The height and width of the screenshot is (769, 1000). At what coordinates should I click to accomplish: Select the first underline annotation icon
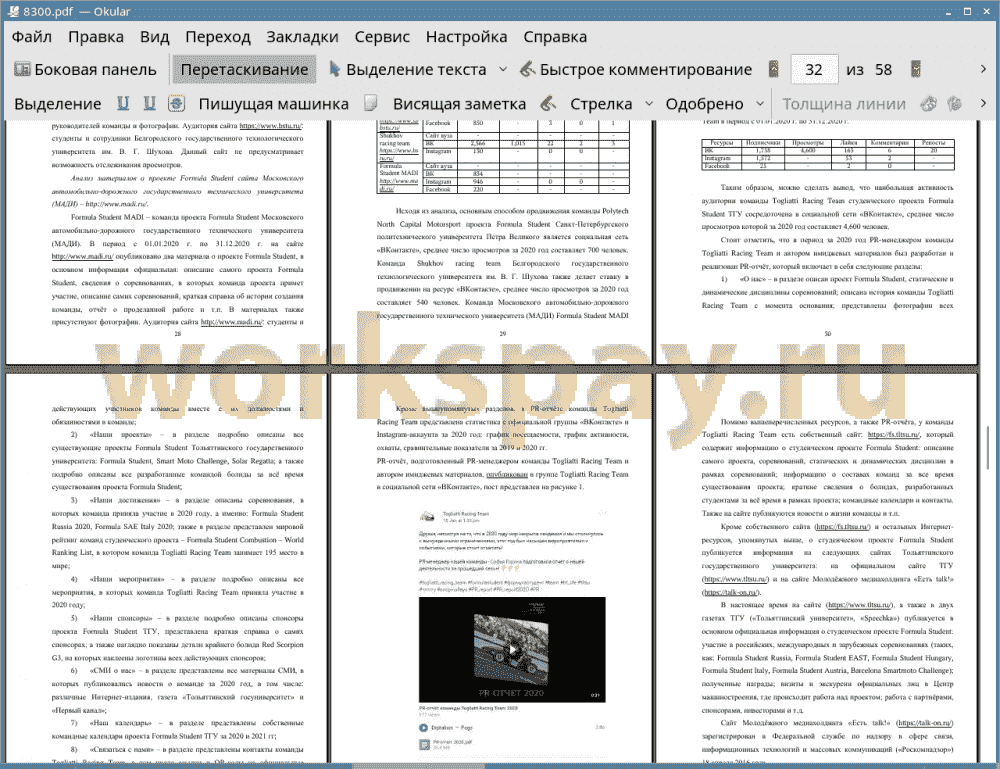pos(123,103)
